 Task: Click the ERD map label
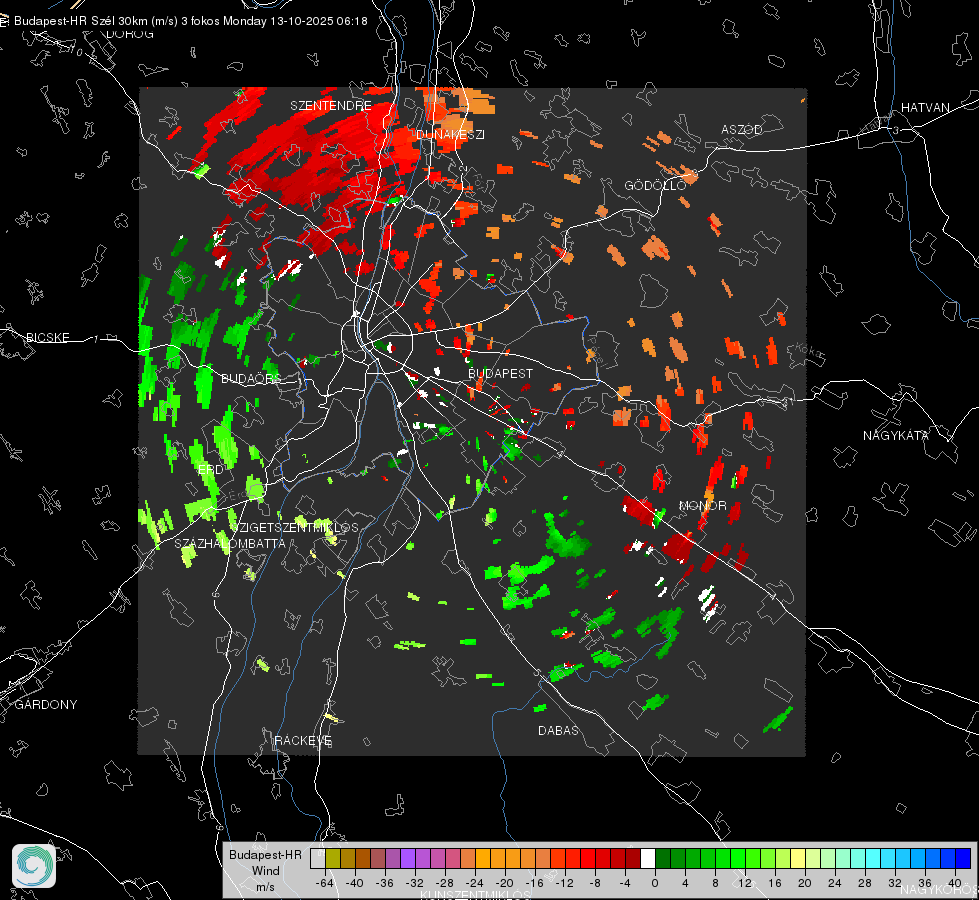[210, 469]
